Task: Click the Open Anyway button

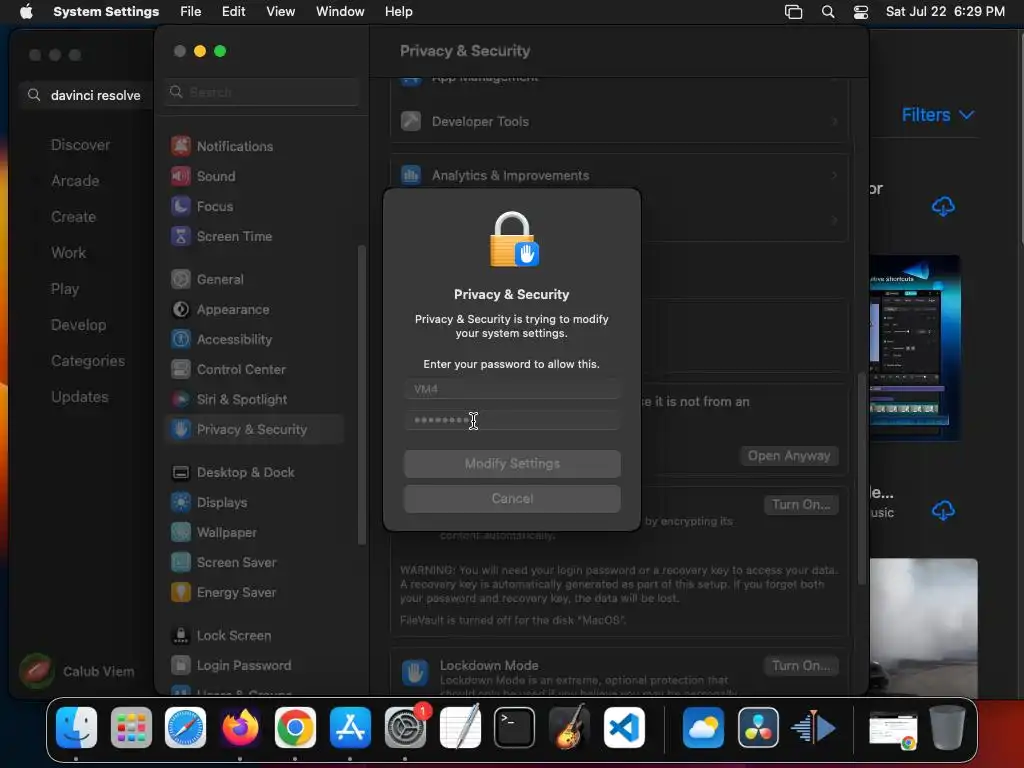Action: (789, 456)
